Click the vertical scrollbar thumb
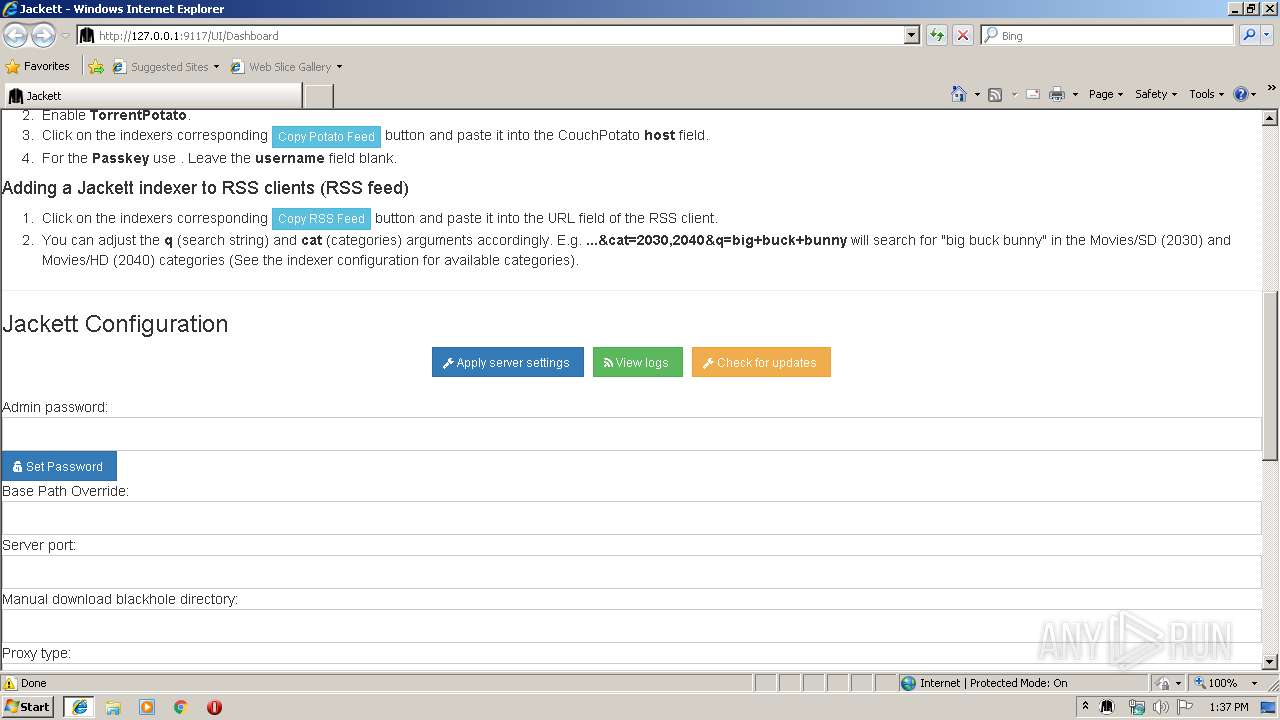 click(x=1270, y=375)
